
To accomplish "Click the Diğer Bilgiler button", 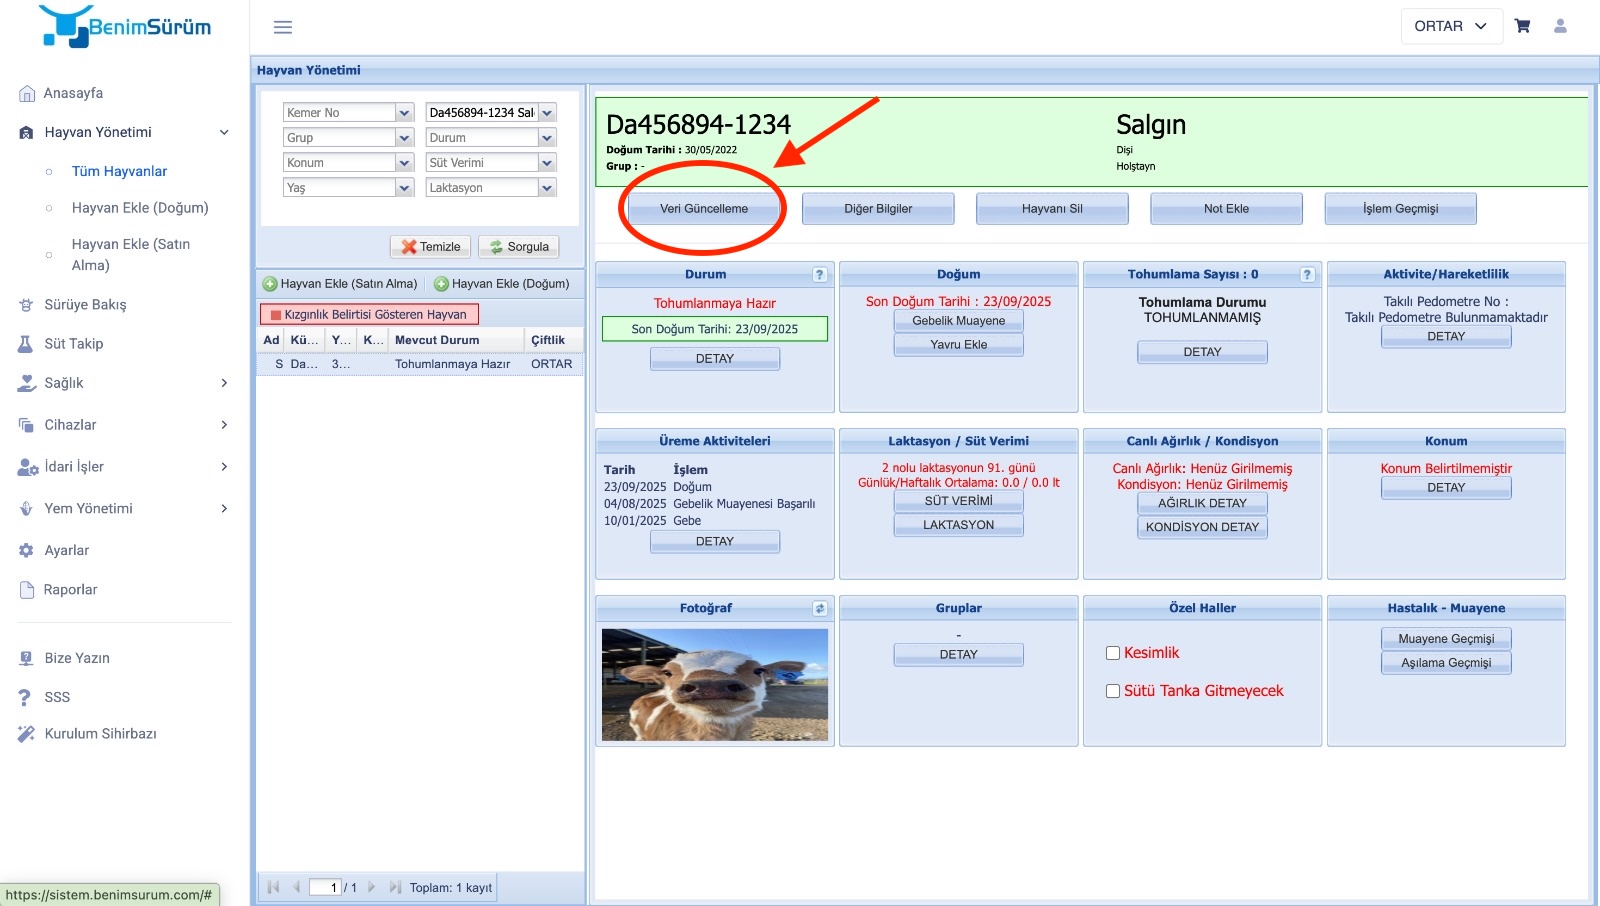I will (x=878, y=209).
